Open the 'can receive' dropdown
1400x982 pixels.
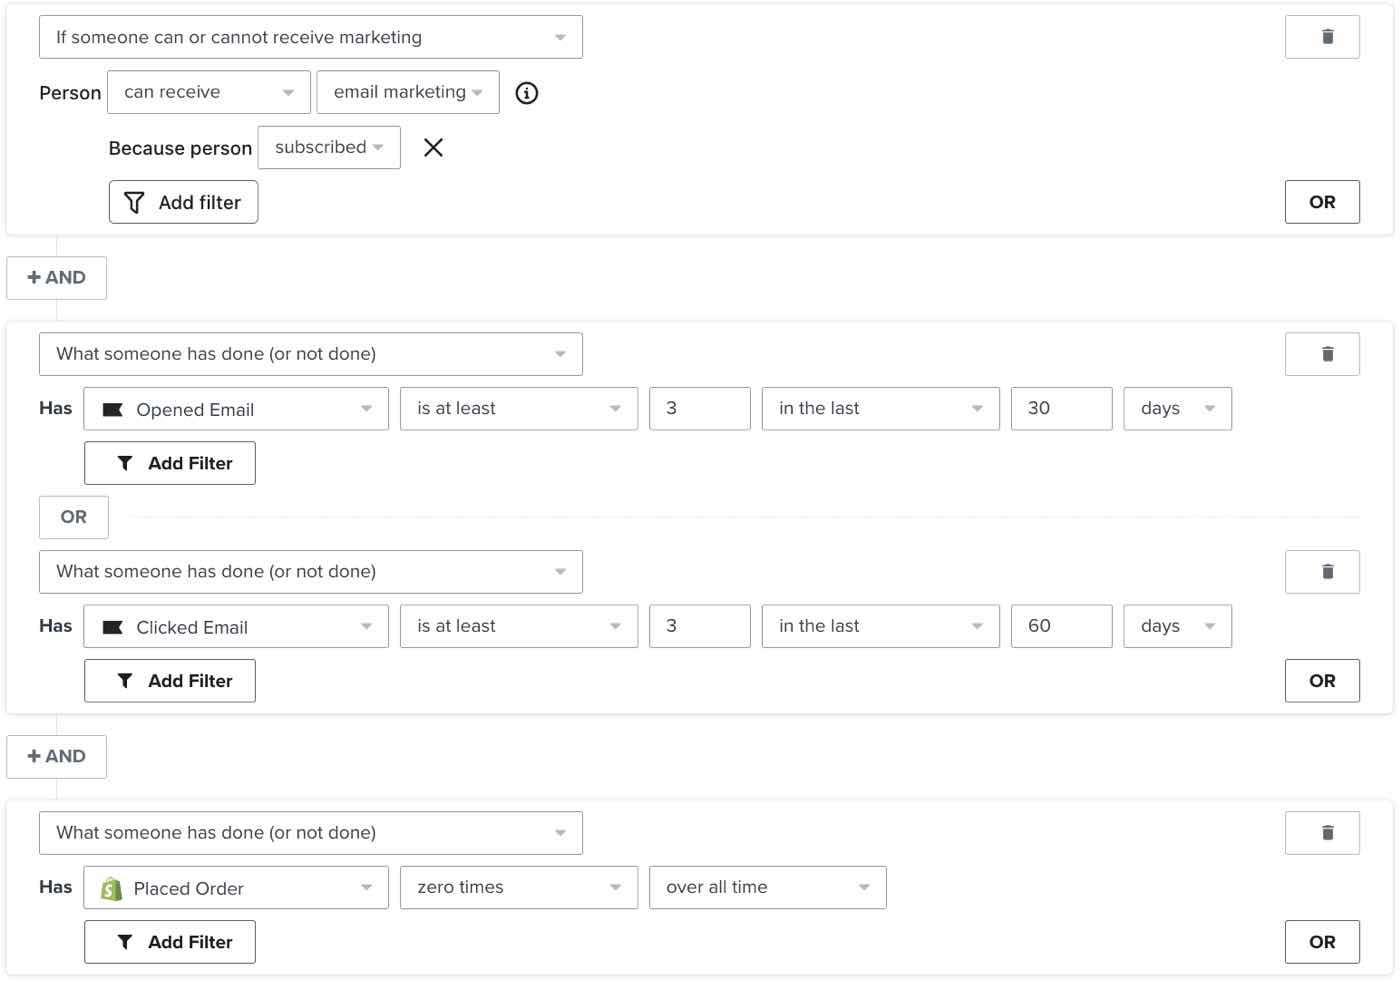click(209, 92)
